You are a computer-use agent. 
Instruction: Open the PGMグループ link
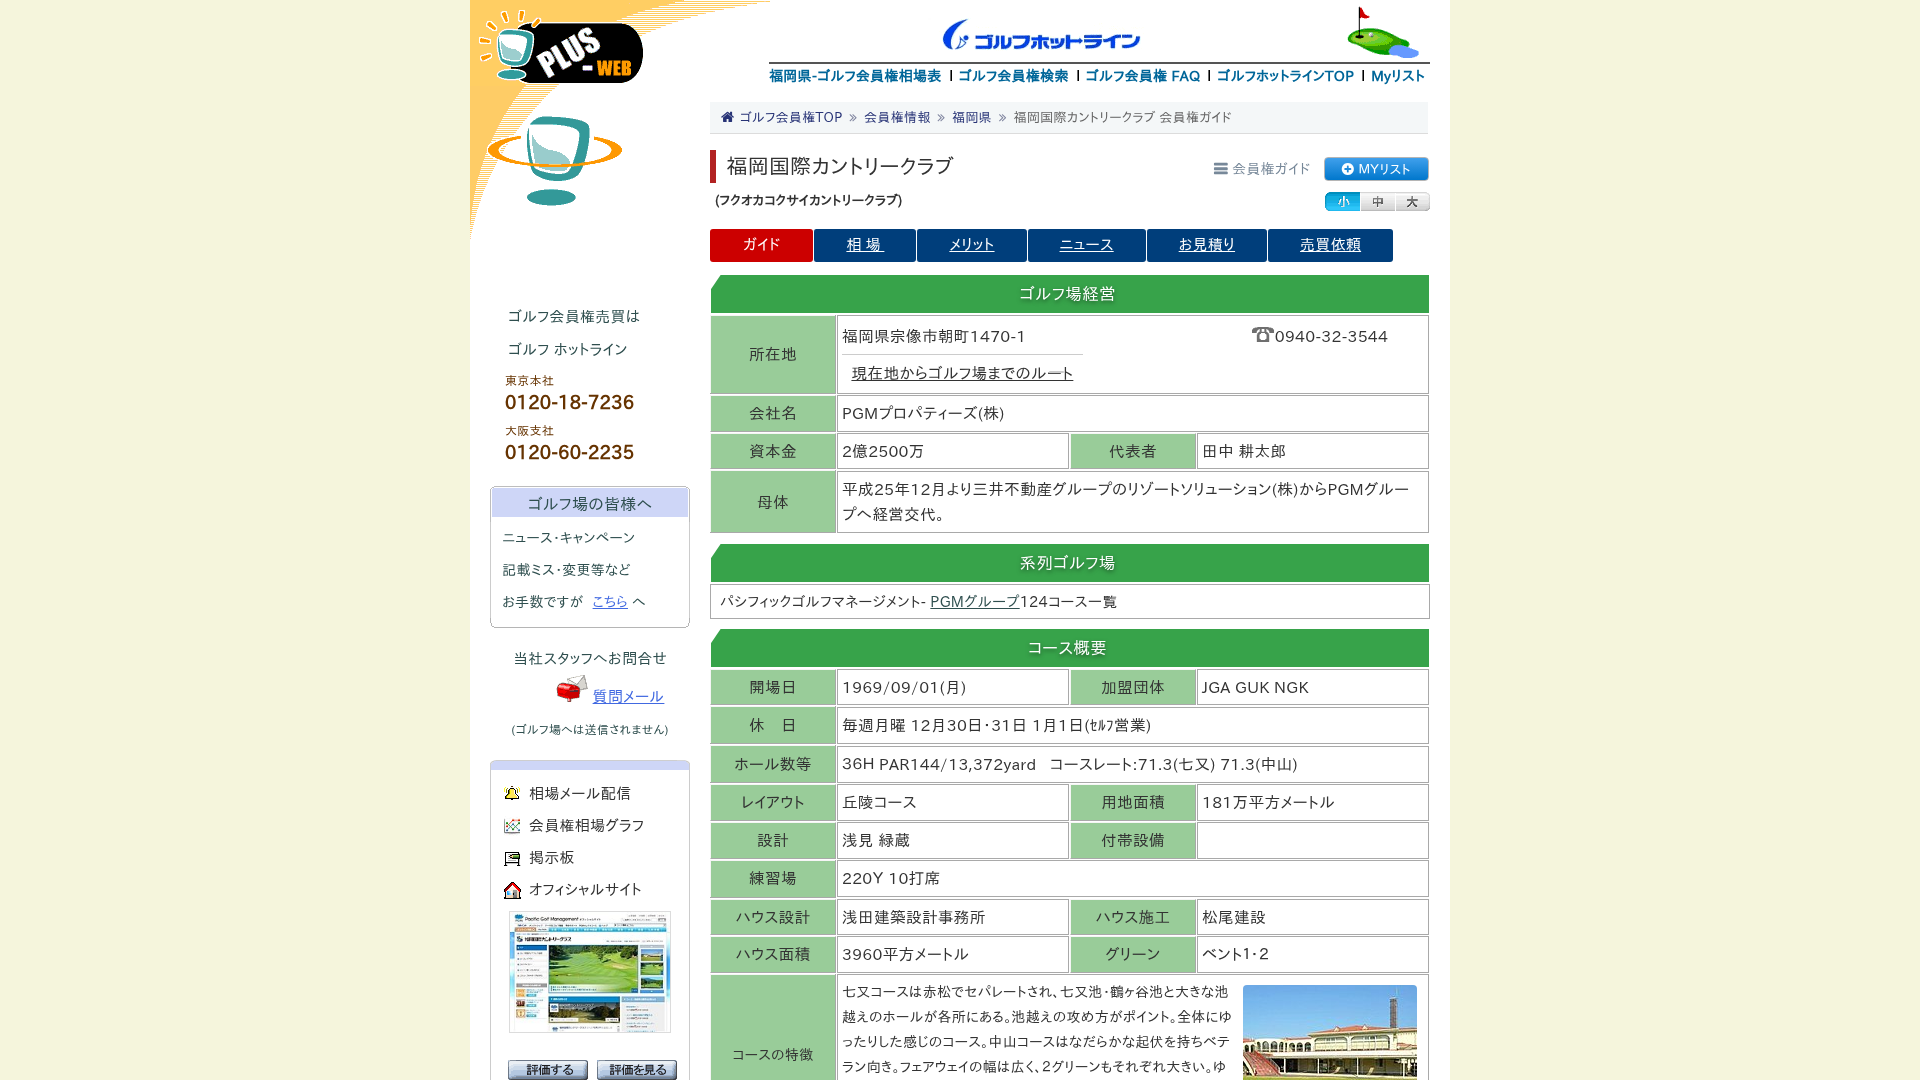tap(974, 601)
